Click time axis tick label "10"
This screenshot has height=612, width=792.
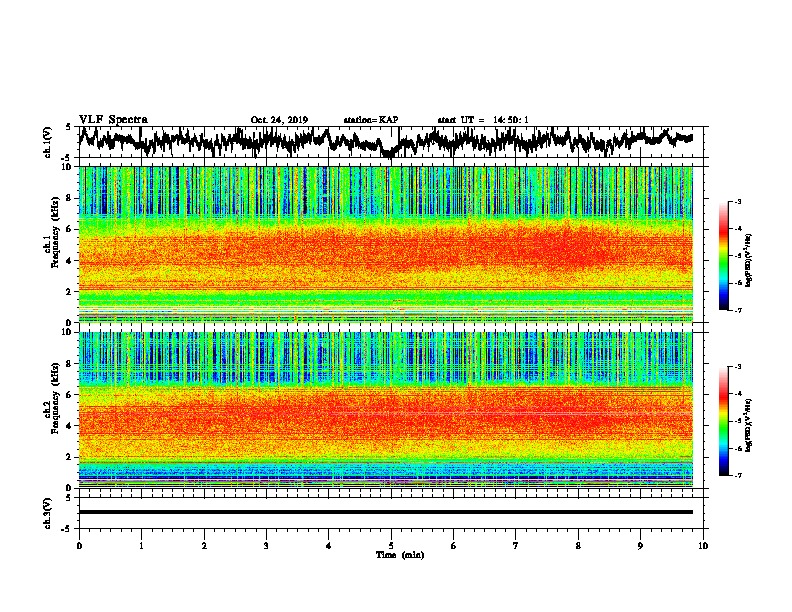pyautogui.click(x=703, y=546)
